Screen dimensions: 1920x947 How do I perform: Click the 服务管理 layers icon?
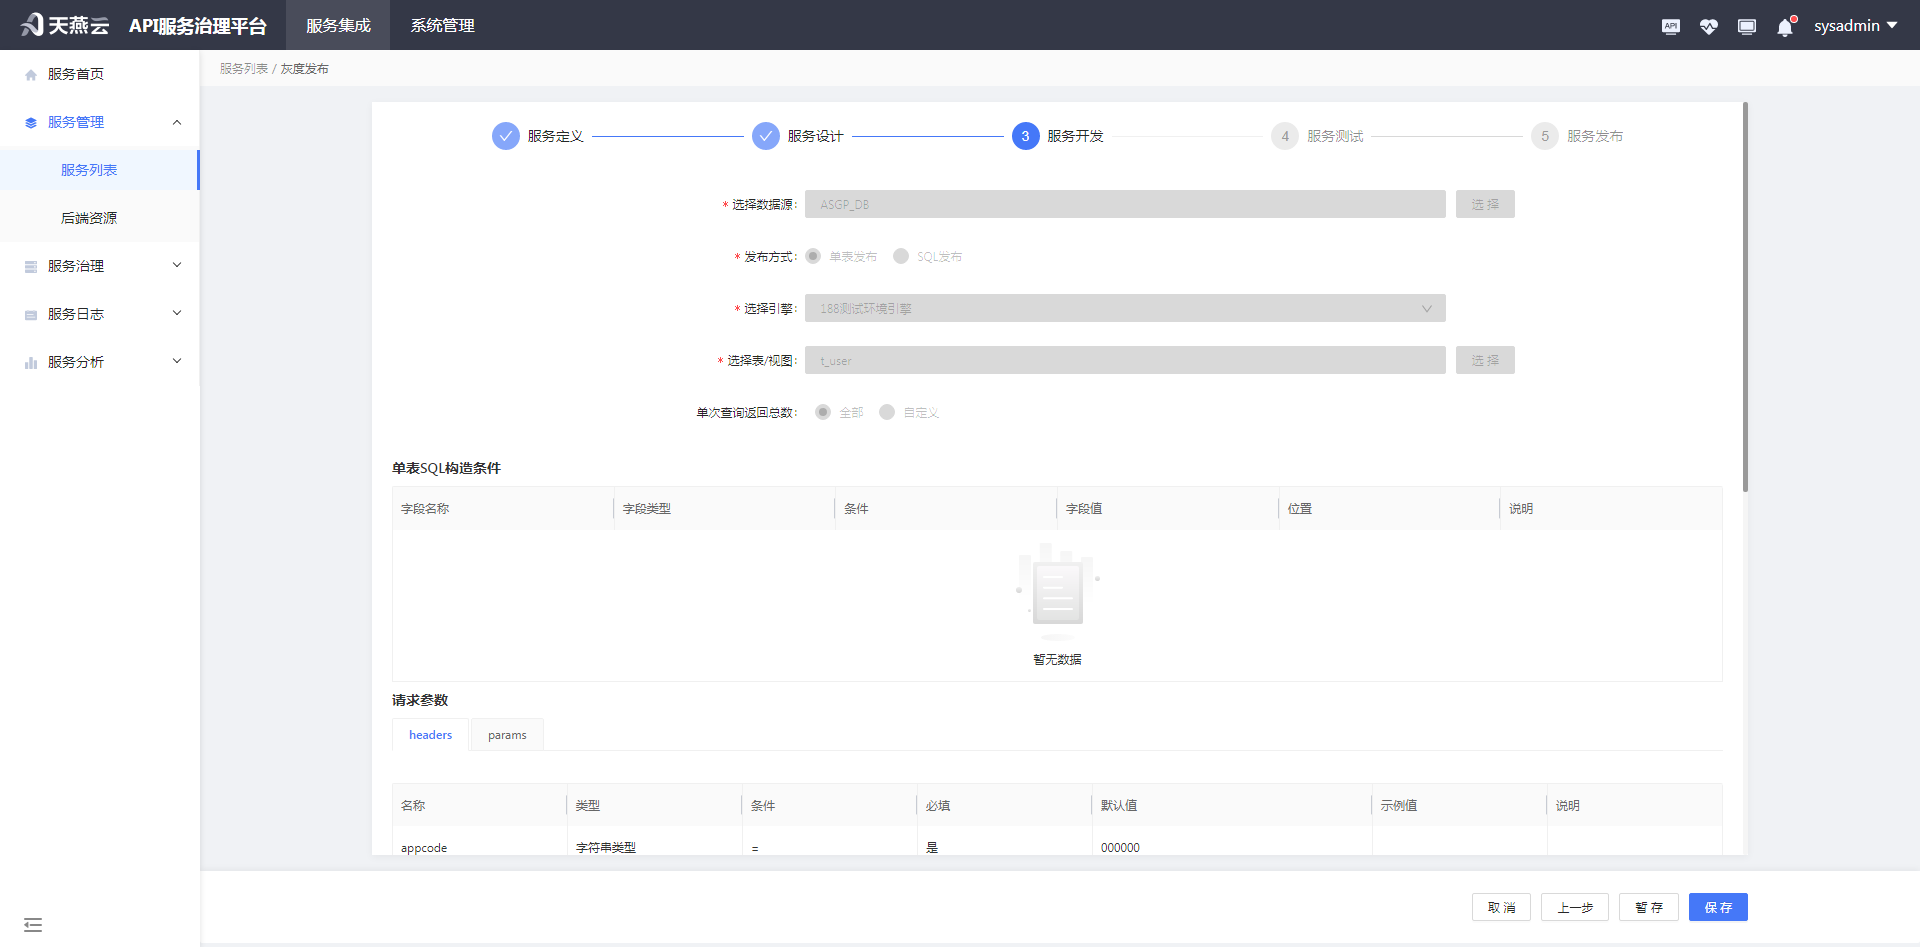pyautogui.click(x=29, y=121)
